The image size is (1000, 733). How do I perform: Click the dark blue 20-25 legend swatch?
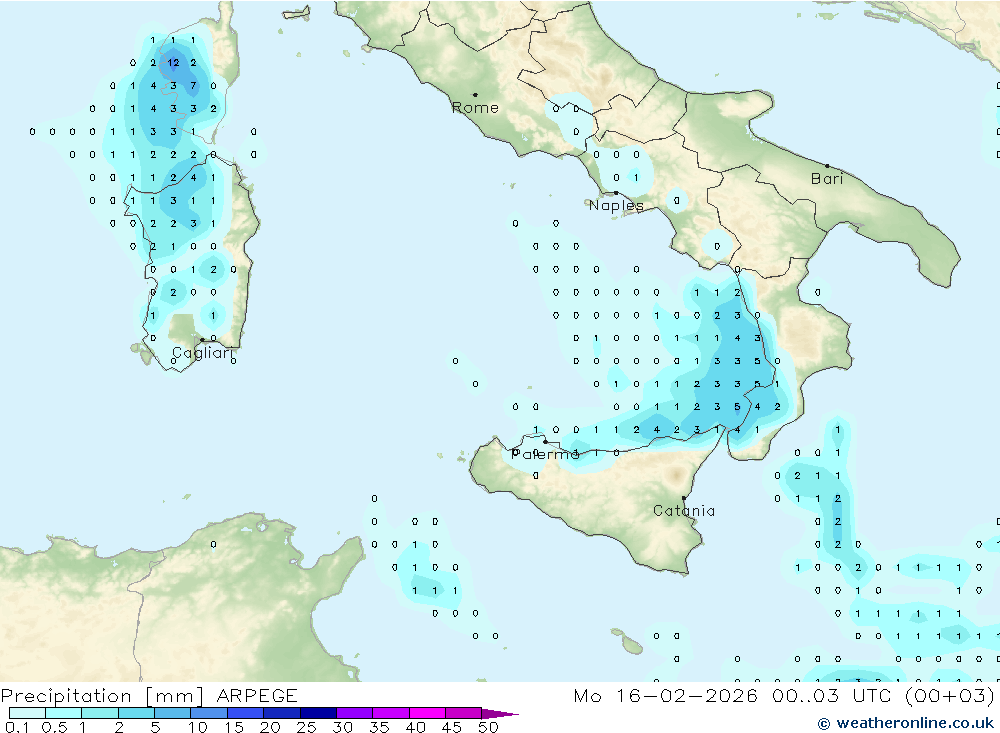coord(282,713)
